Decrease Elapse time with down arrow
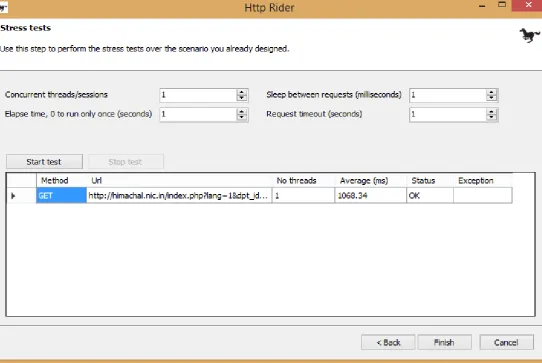 click(x=242, y=118)
